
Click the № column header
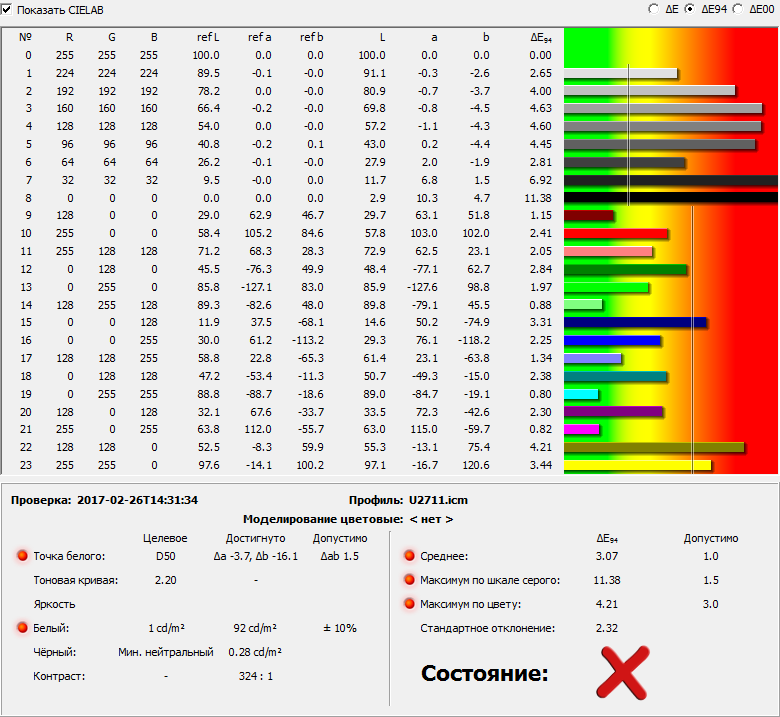[x=25, y=37]
